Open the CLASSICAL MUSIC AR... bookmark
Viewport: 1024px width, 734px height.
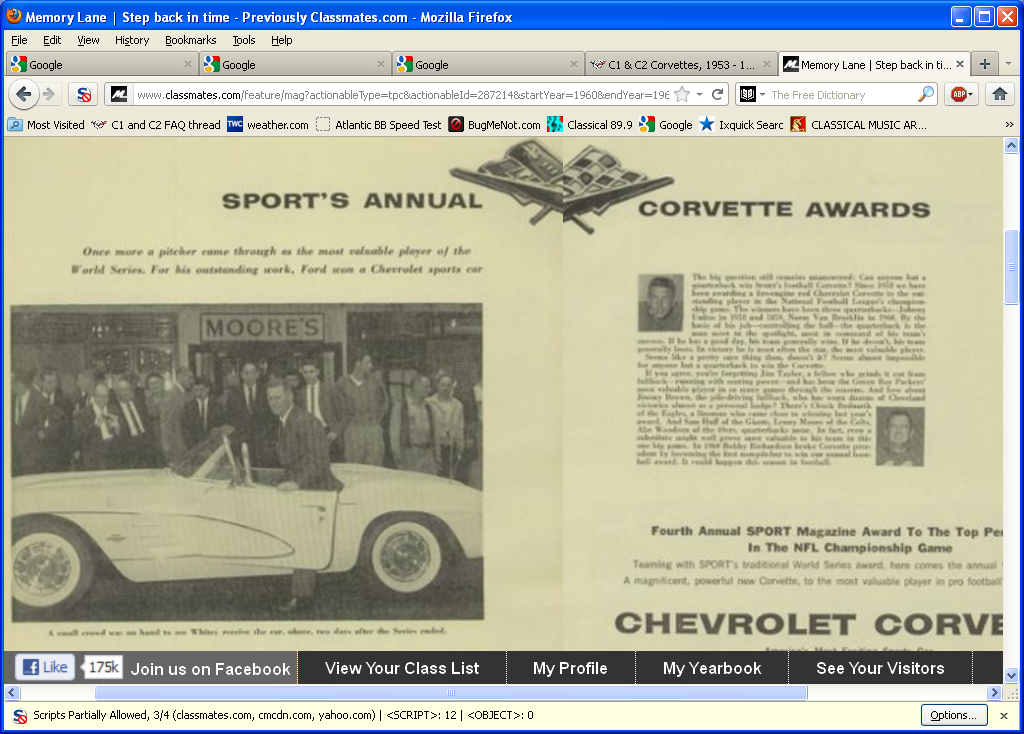click(x=858, y=125)
